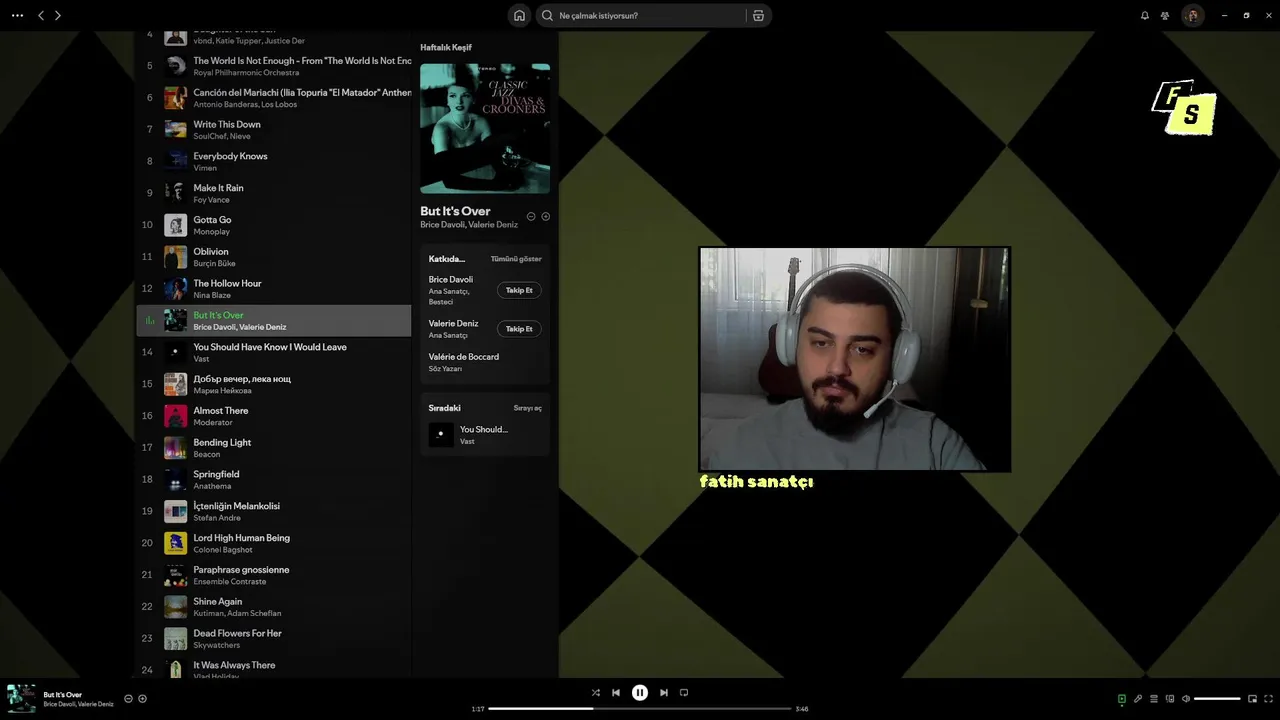Go forward with the right arrow

[x=58, y=15]
